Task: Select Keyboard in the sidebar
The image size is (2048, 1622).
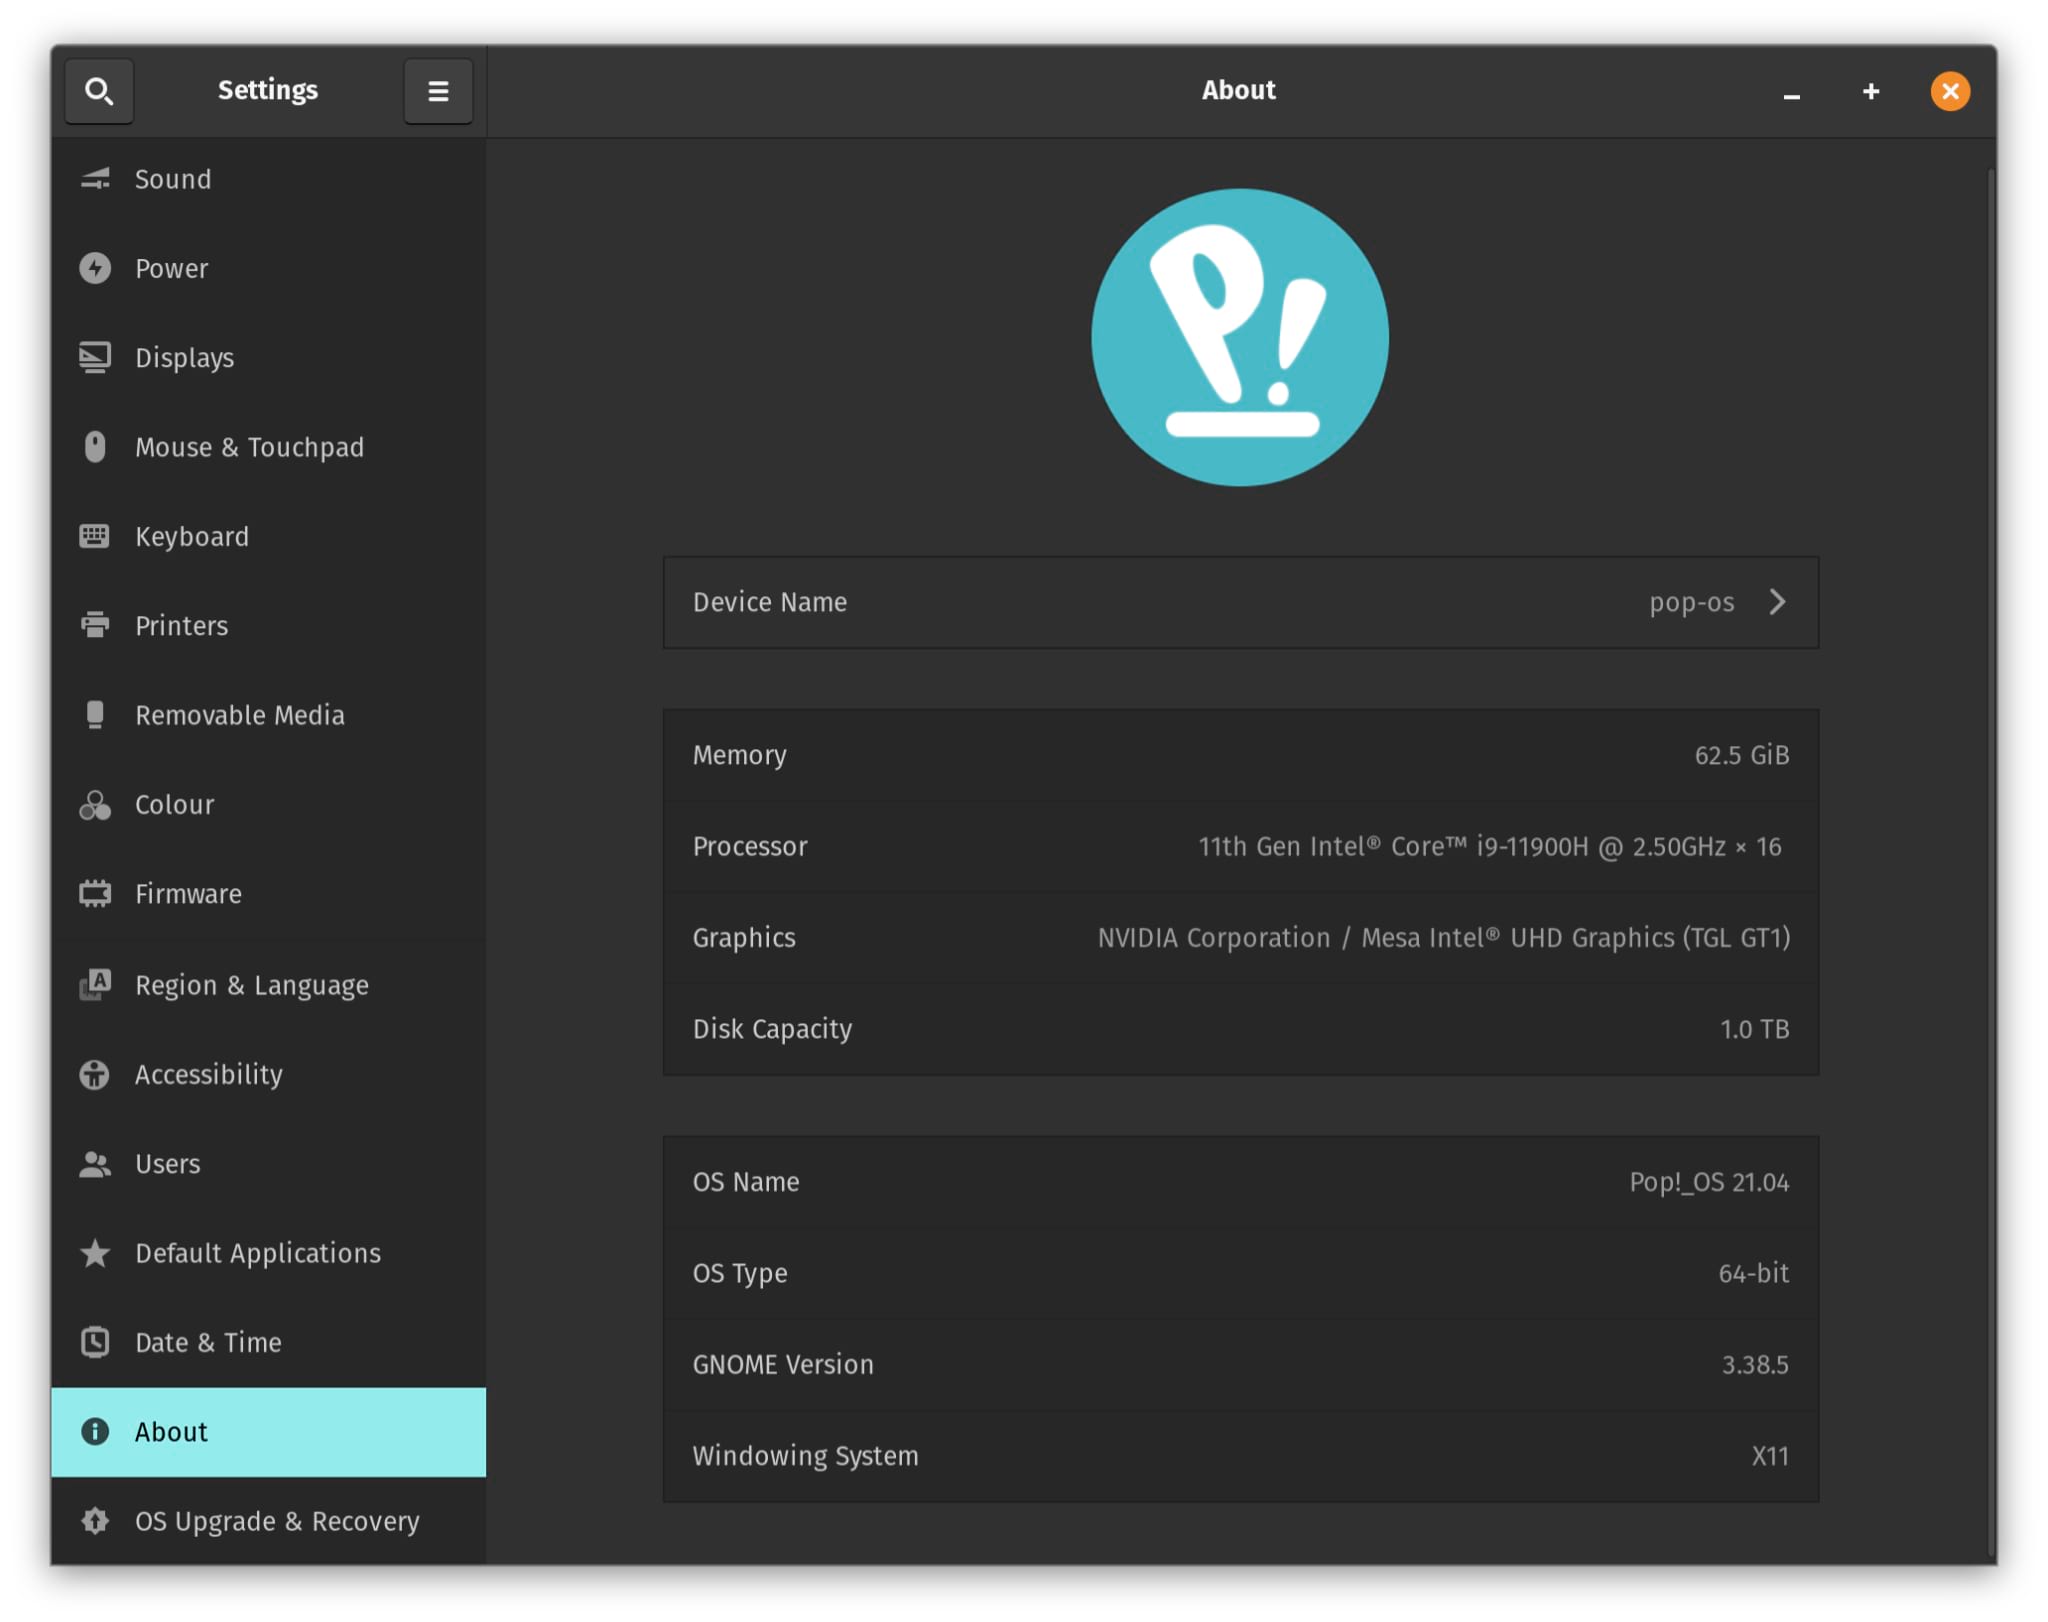Action: click(x=268, y=536)
